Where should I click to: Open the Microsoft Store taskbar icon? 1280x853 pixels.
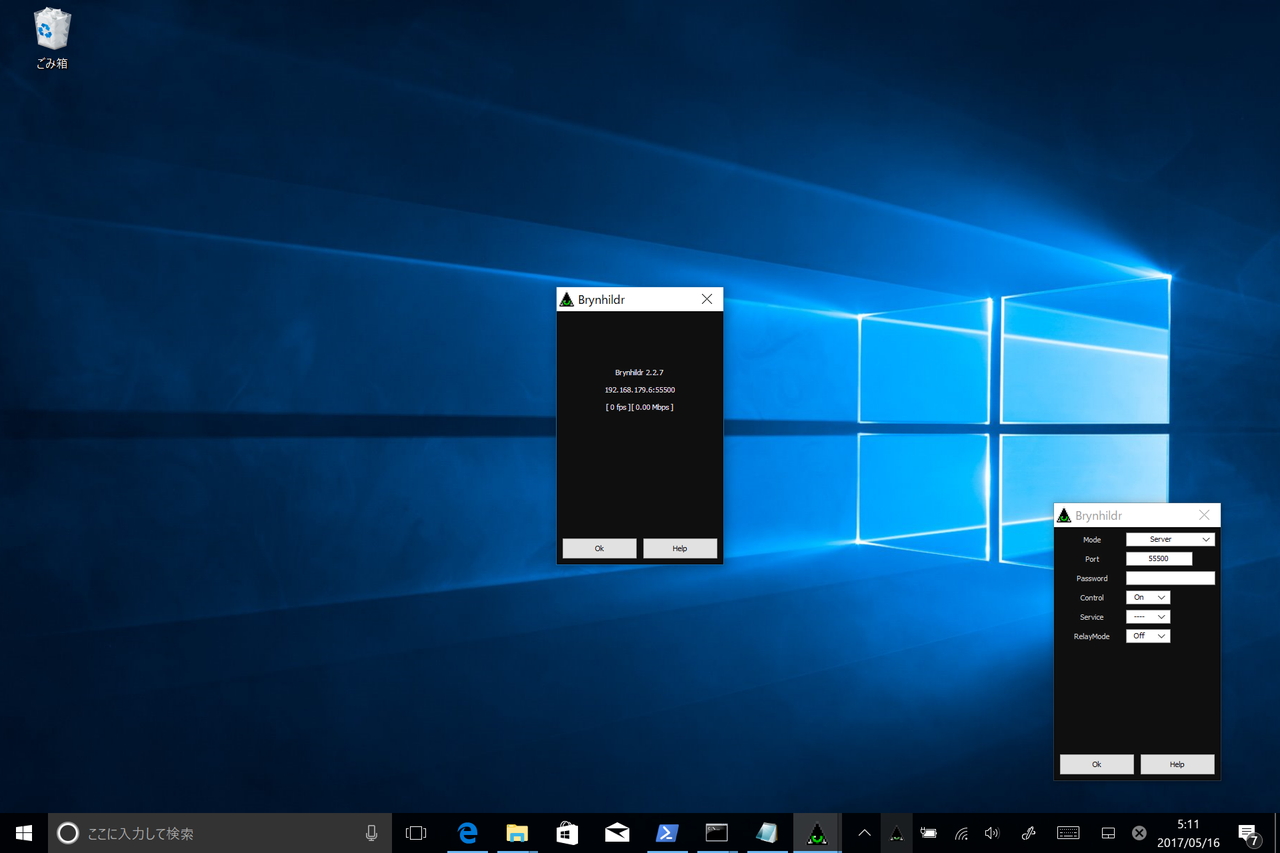[x=567, y=833]
